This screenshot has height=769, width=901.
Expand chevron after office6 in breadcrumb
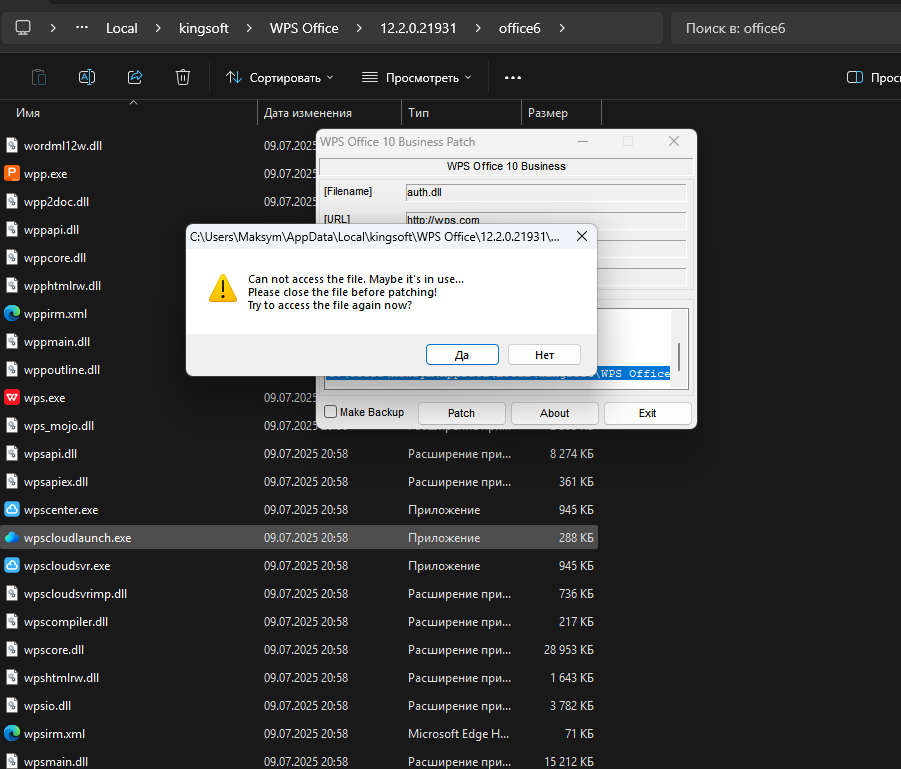[562, 28]
